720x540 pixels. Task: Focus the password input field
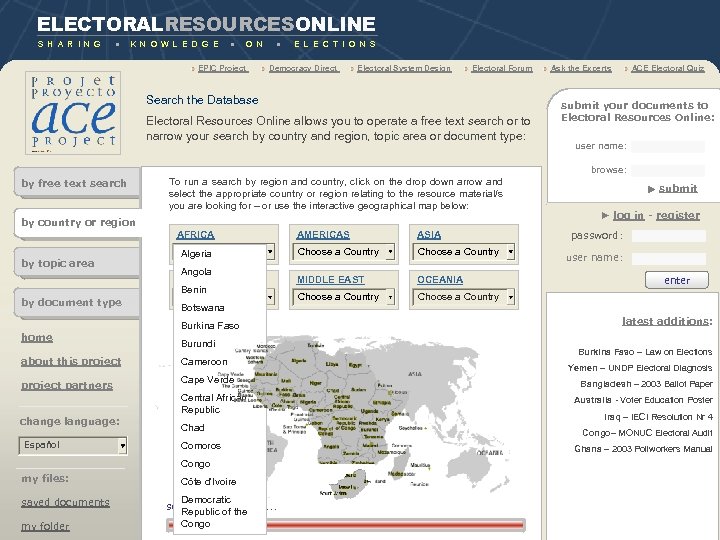(x=669, y=236)
